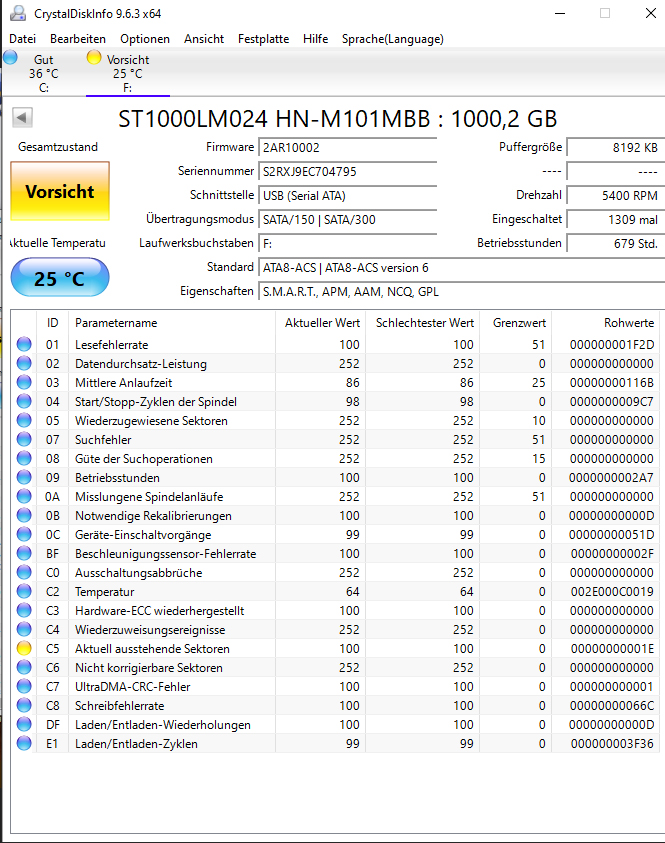665x843 pixels.
Task: Click the Rohwerte column header
Action: [x=605, y=323]
